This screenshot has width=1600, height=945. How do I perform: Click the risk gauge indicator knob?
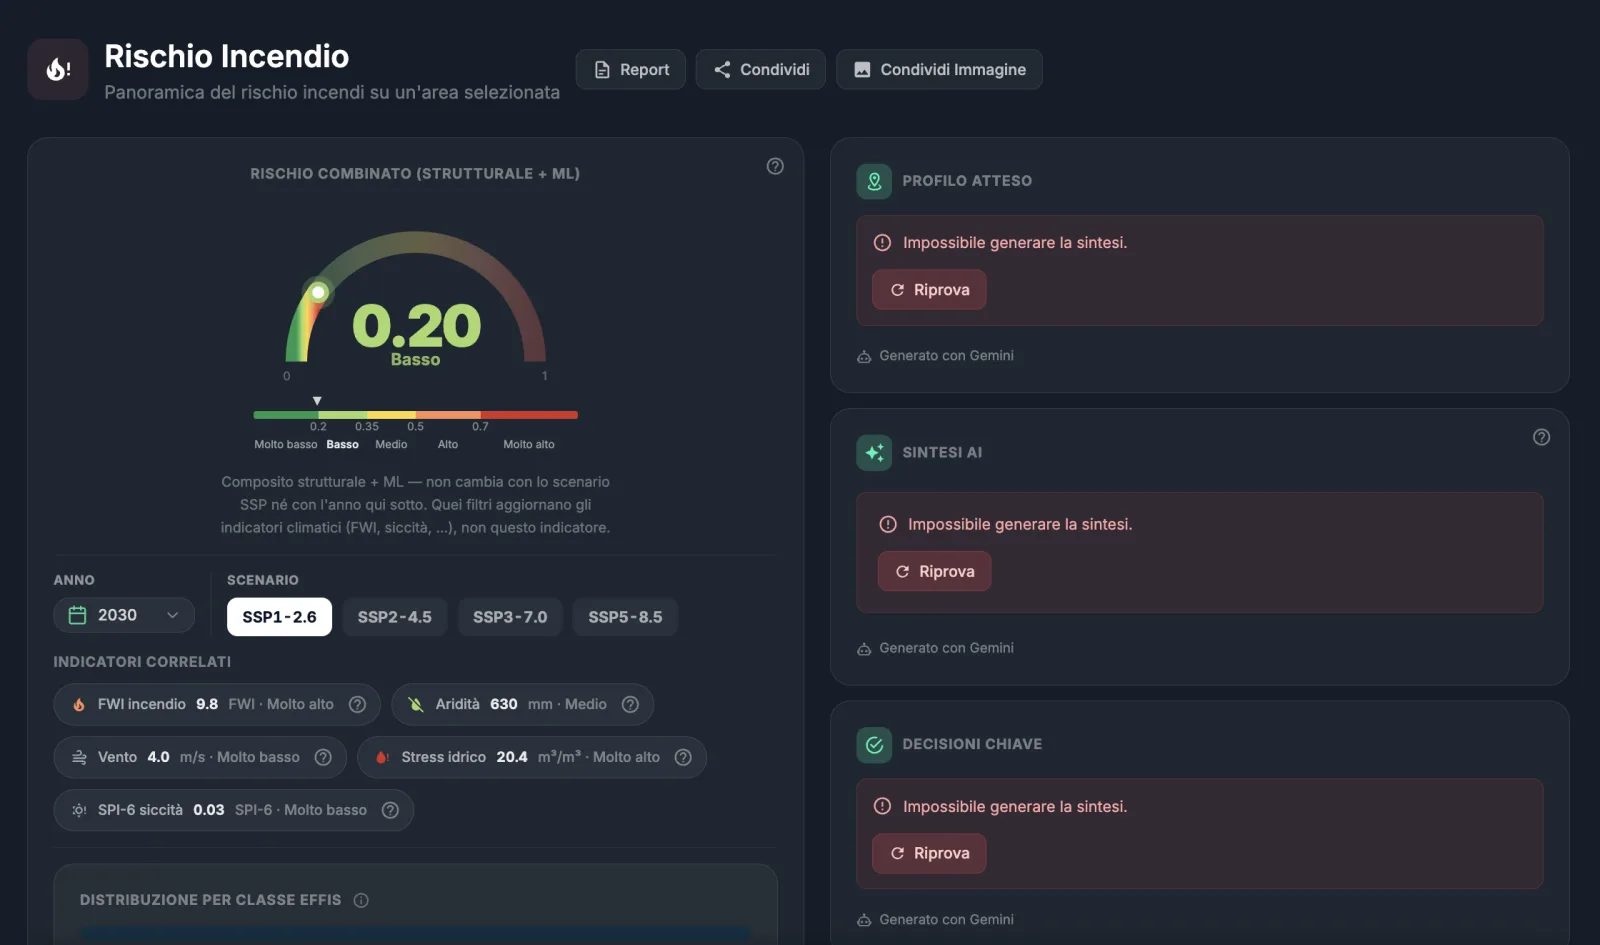[318, 292]
